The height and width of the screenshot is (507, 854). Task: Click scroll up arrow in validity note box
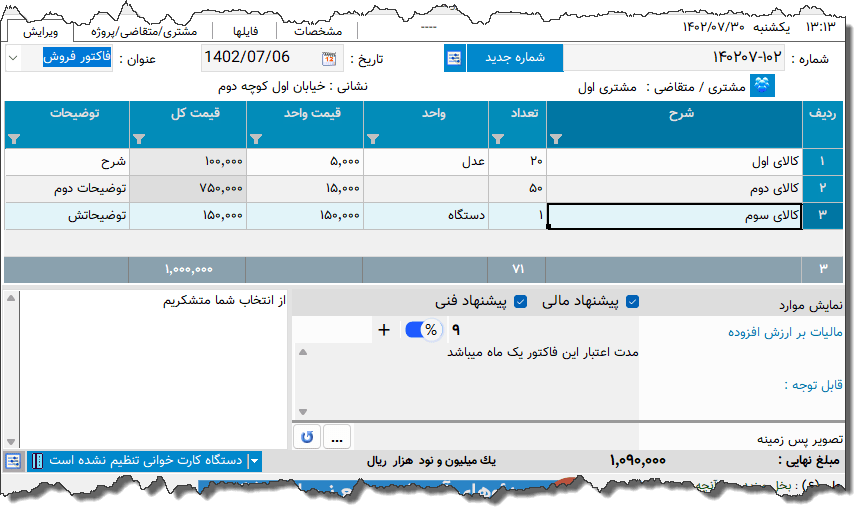point(303,352)
